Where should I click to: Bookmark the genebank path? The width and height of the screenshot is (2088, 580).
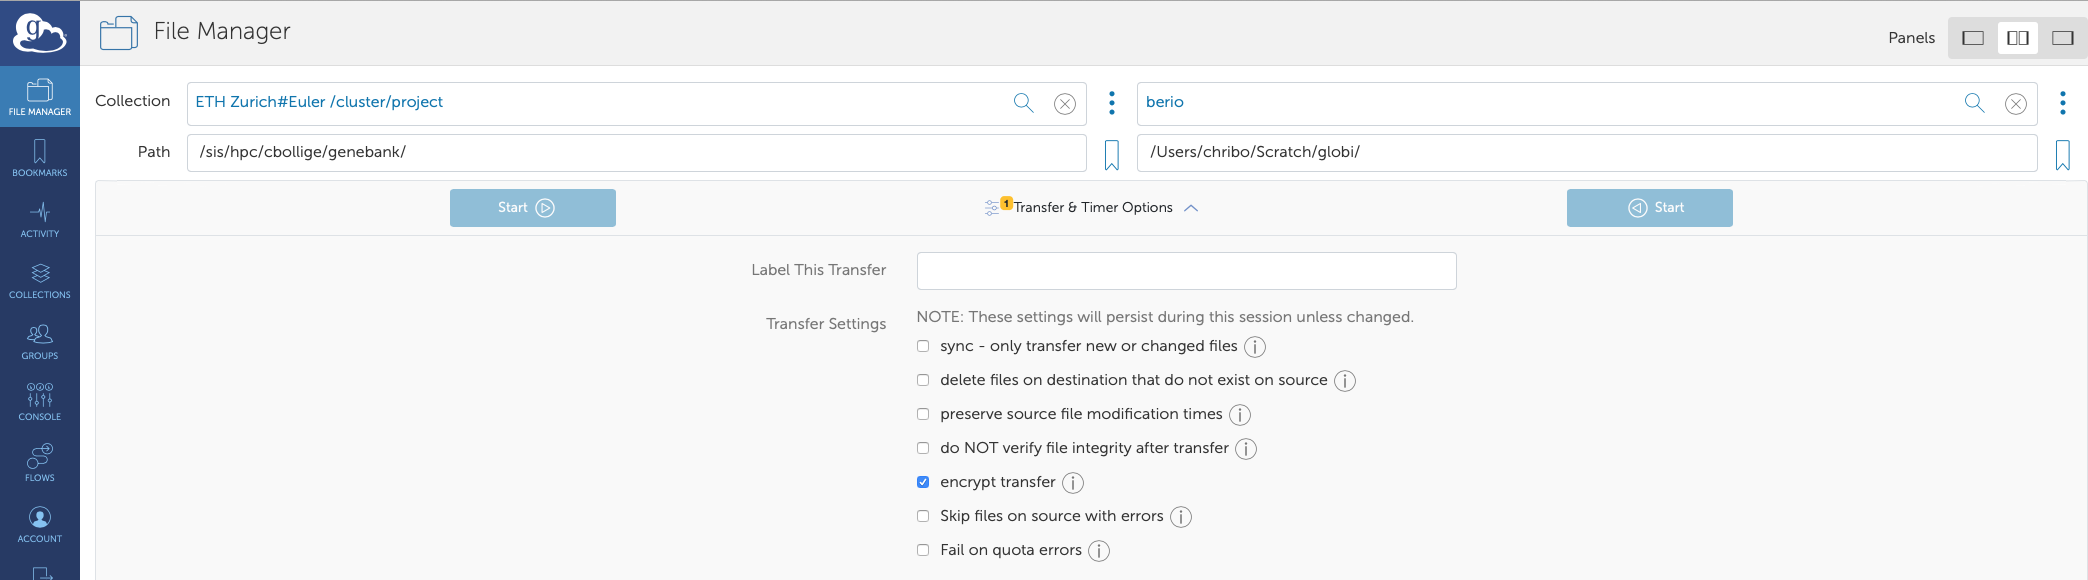pos(1112,155)
